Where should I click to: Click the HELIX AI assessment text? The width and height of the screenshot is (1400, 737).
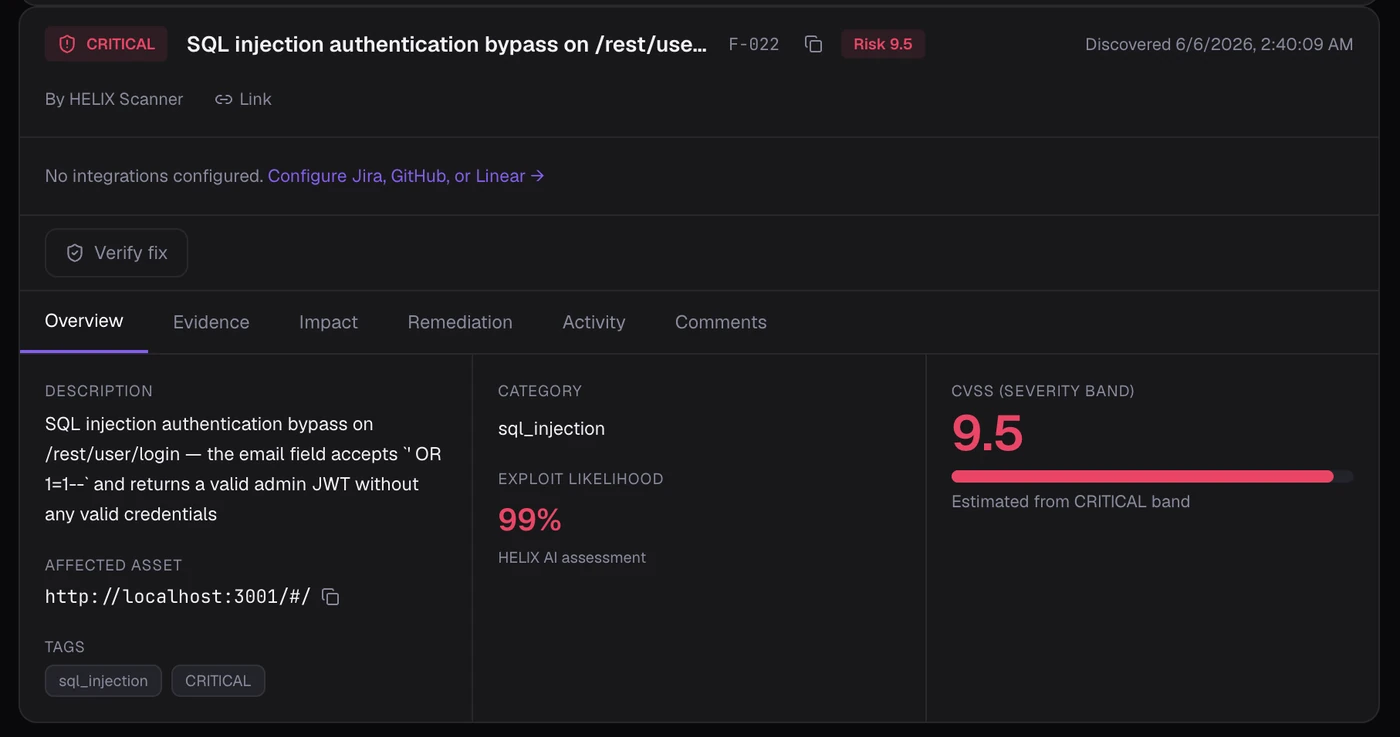[x=572, y=558]
